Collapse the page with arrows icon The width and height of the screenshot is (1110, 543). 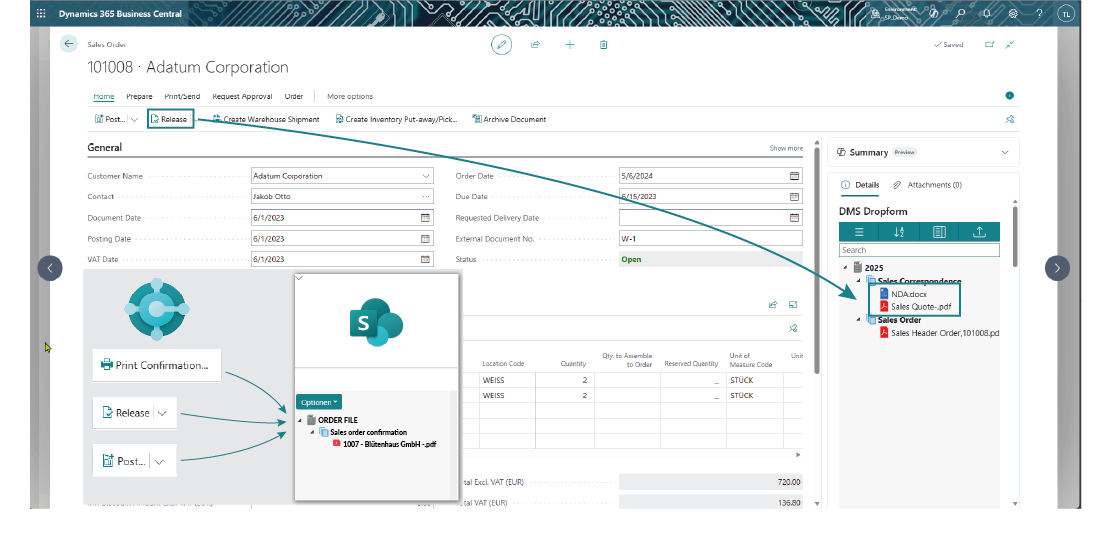click(1010, 45)
